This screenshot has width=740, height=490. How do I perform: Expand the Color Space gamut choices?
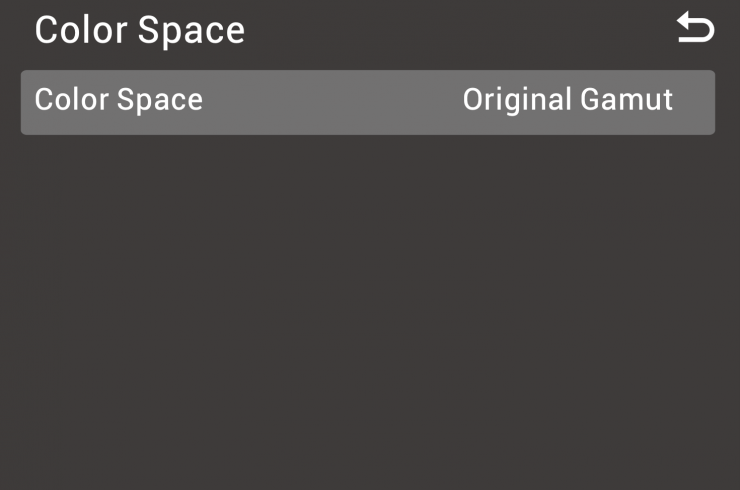click(x=567, y=100)
